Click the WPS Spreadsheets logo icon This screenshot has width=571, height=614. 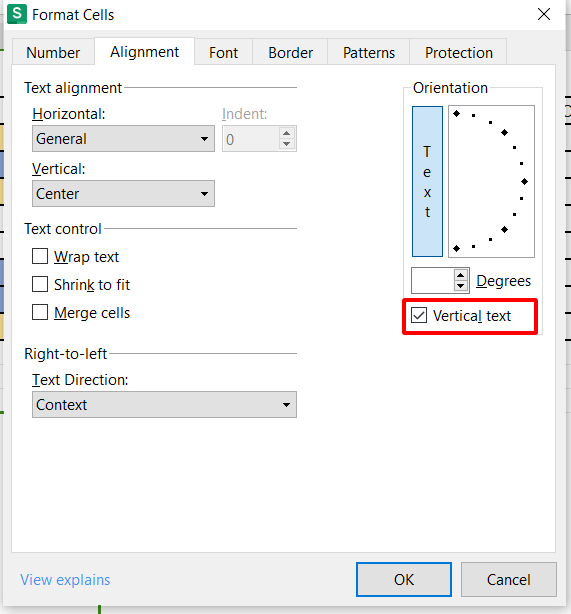17,14
